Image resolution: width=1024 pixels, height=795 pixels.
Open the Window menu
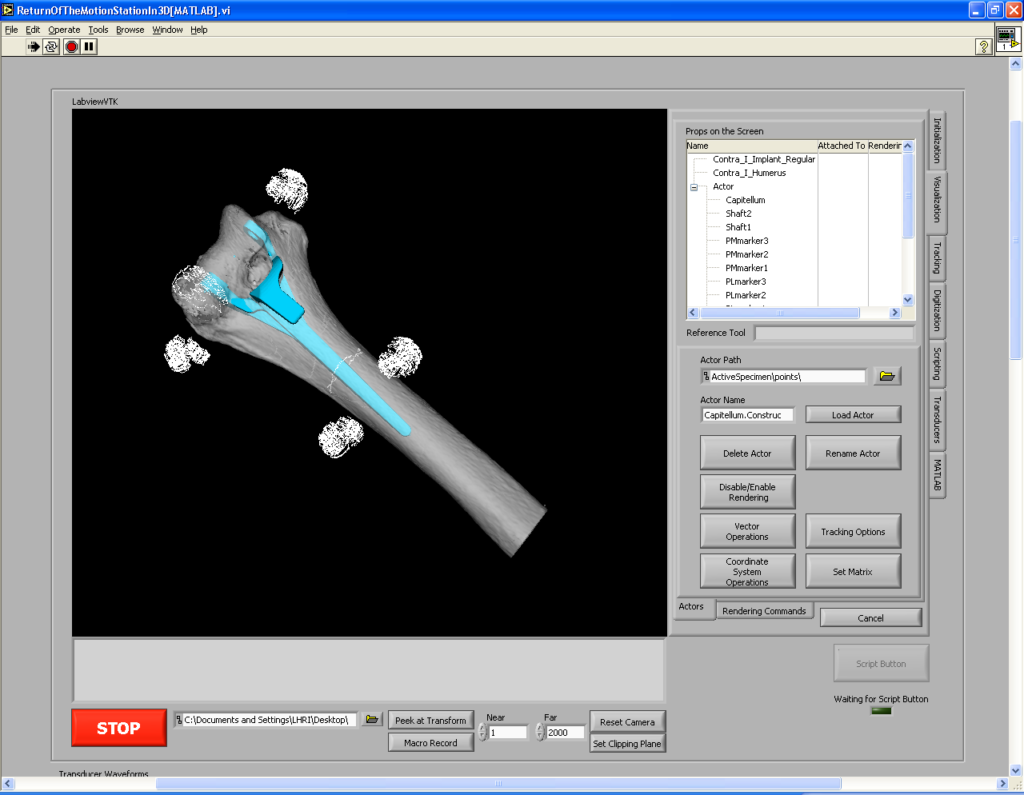point(167,30)
